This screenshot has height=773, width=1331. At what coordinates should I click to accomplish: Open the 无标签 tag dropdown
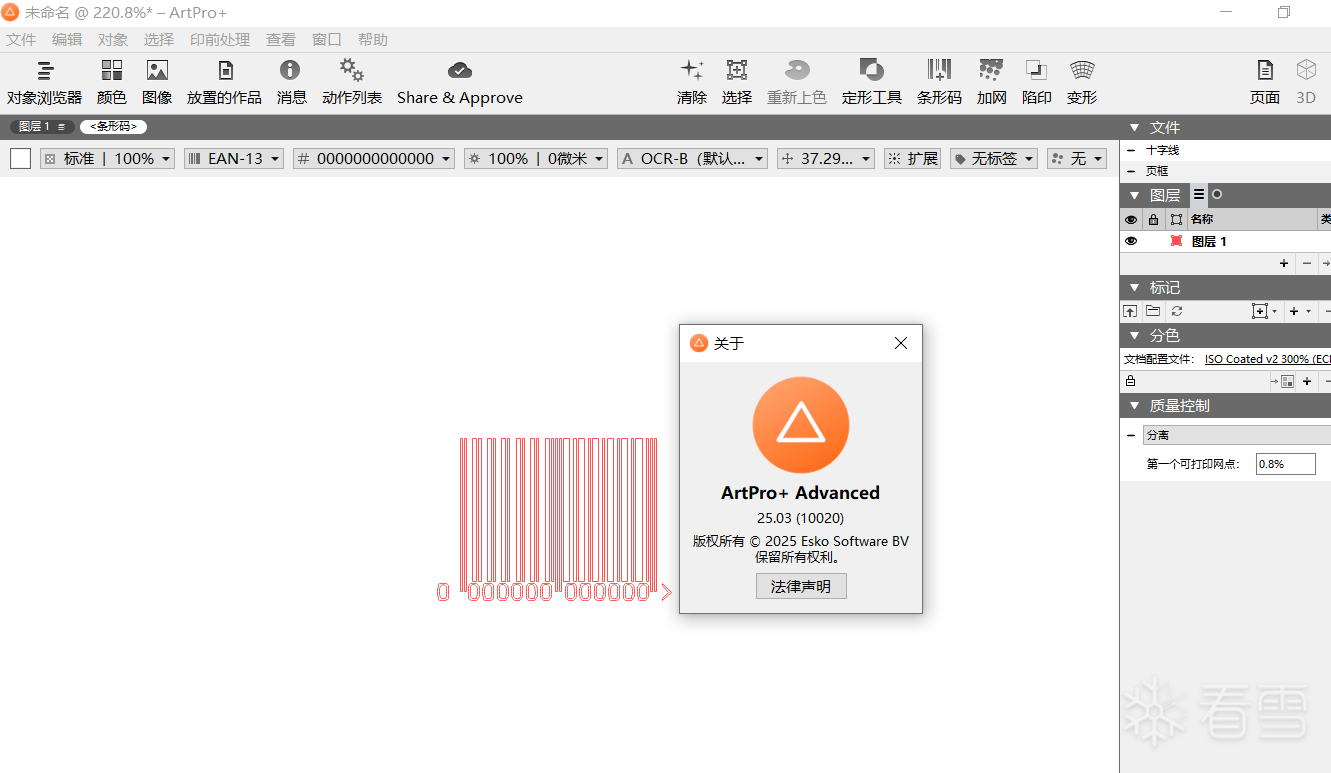point(994,158)
